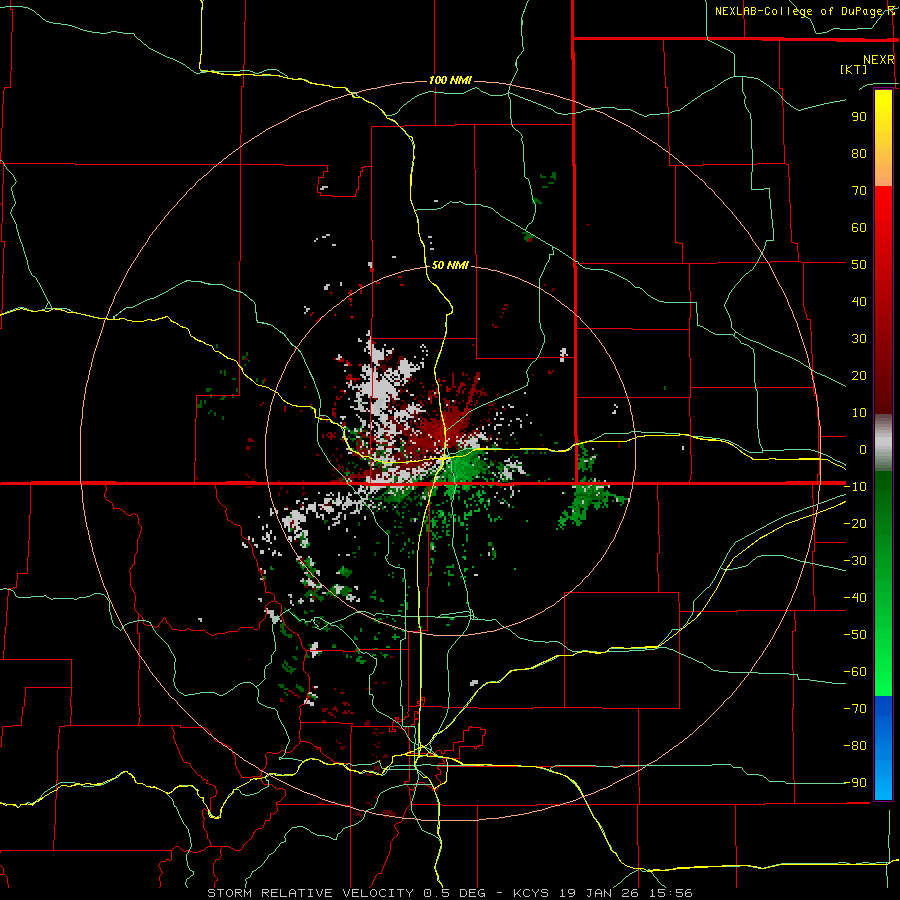Click the "STORM RELATIVE VELOCITY" product caption
The image size is (900, 900).
[x=311, y=893]
